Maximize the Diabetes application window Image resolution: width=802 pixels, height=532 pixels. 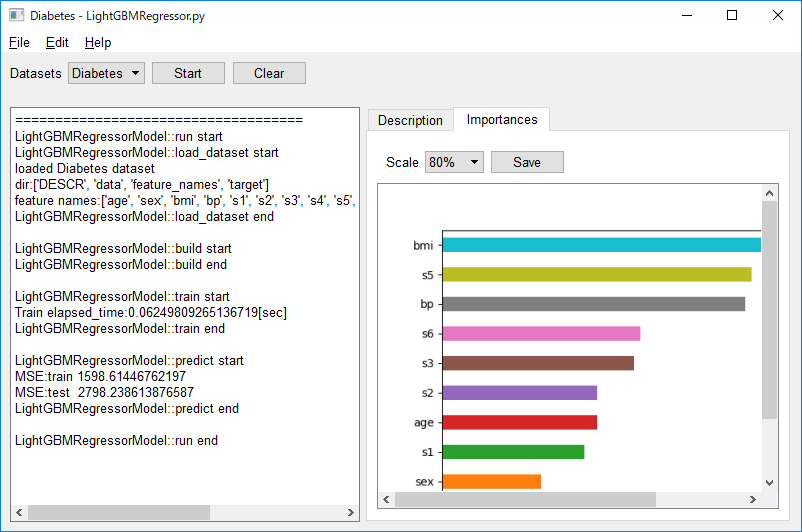click(732, 15)
